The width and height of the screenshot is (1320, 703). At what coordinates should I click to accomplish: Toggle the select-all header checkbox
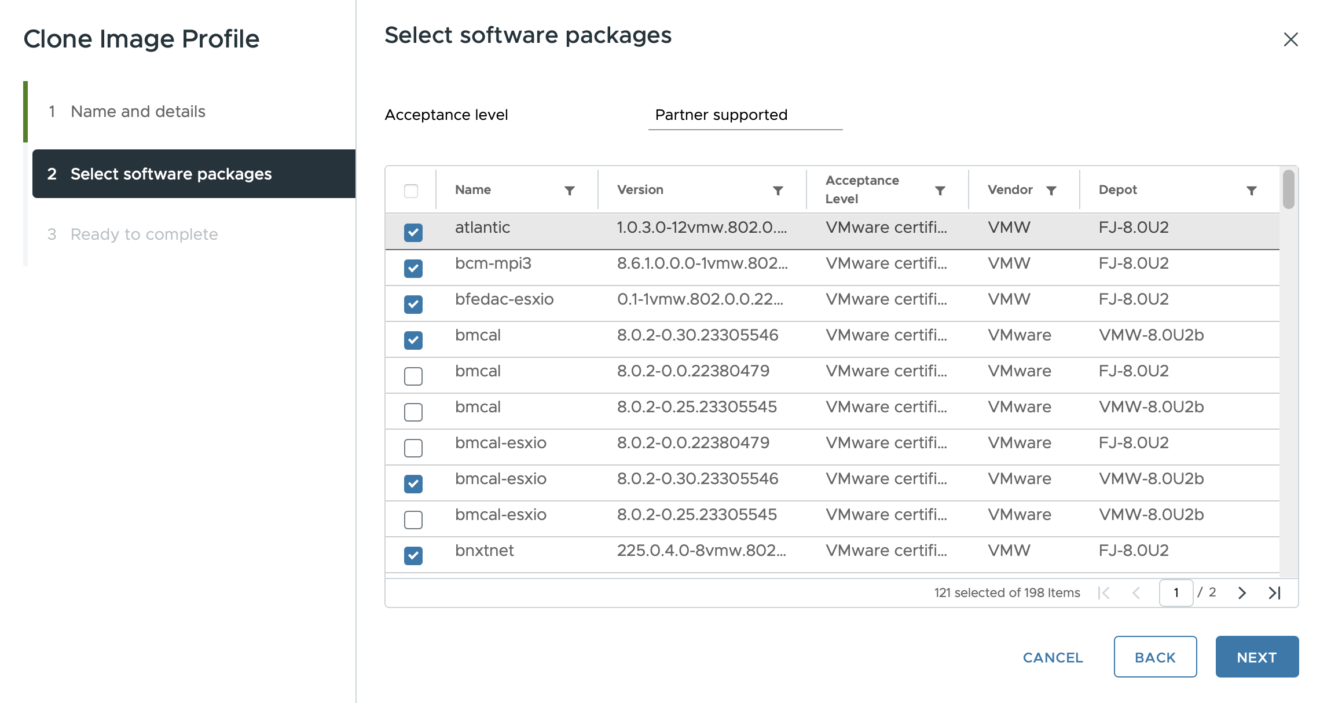click(x=411, y=191)
